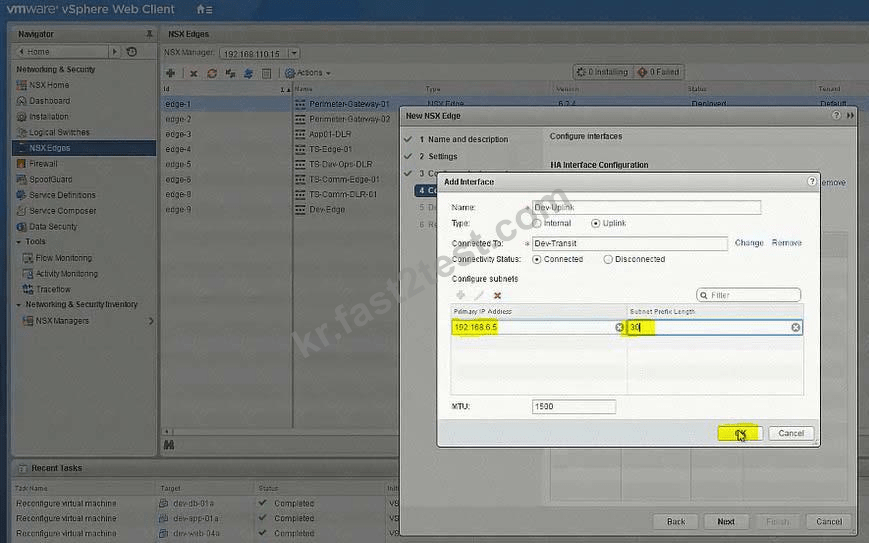
Task: Collapse the Tools section
Action: (x=19, y=242)
